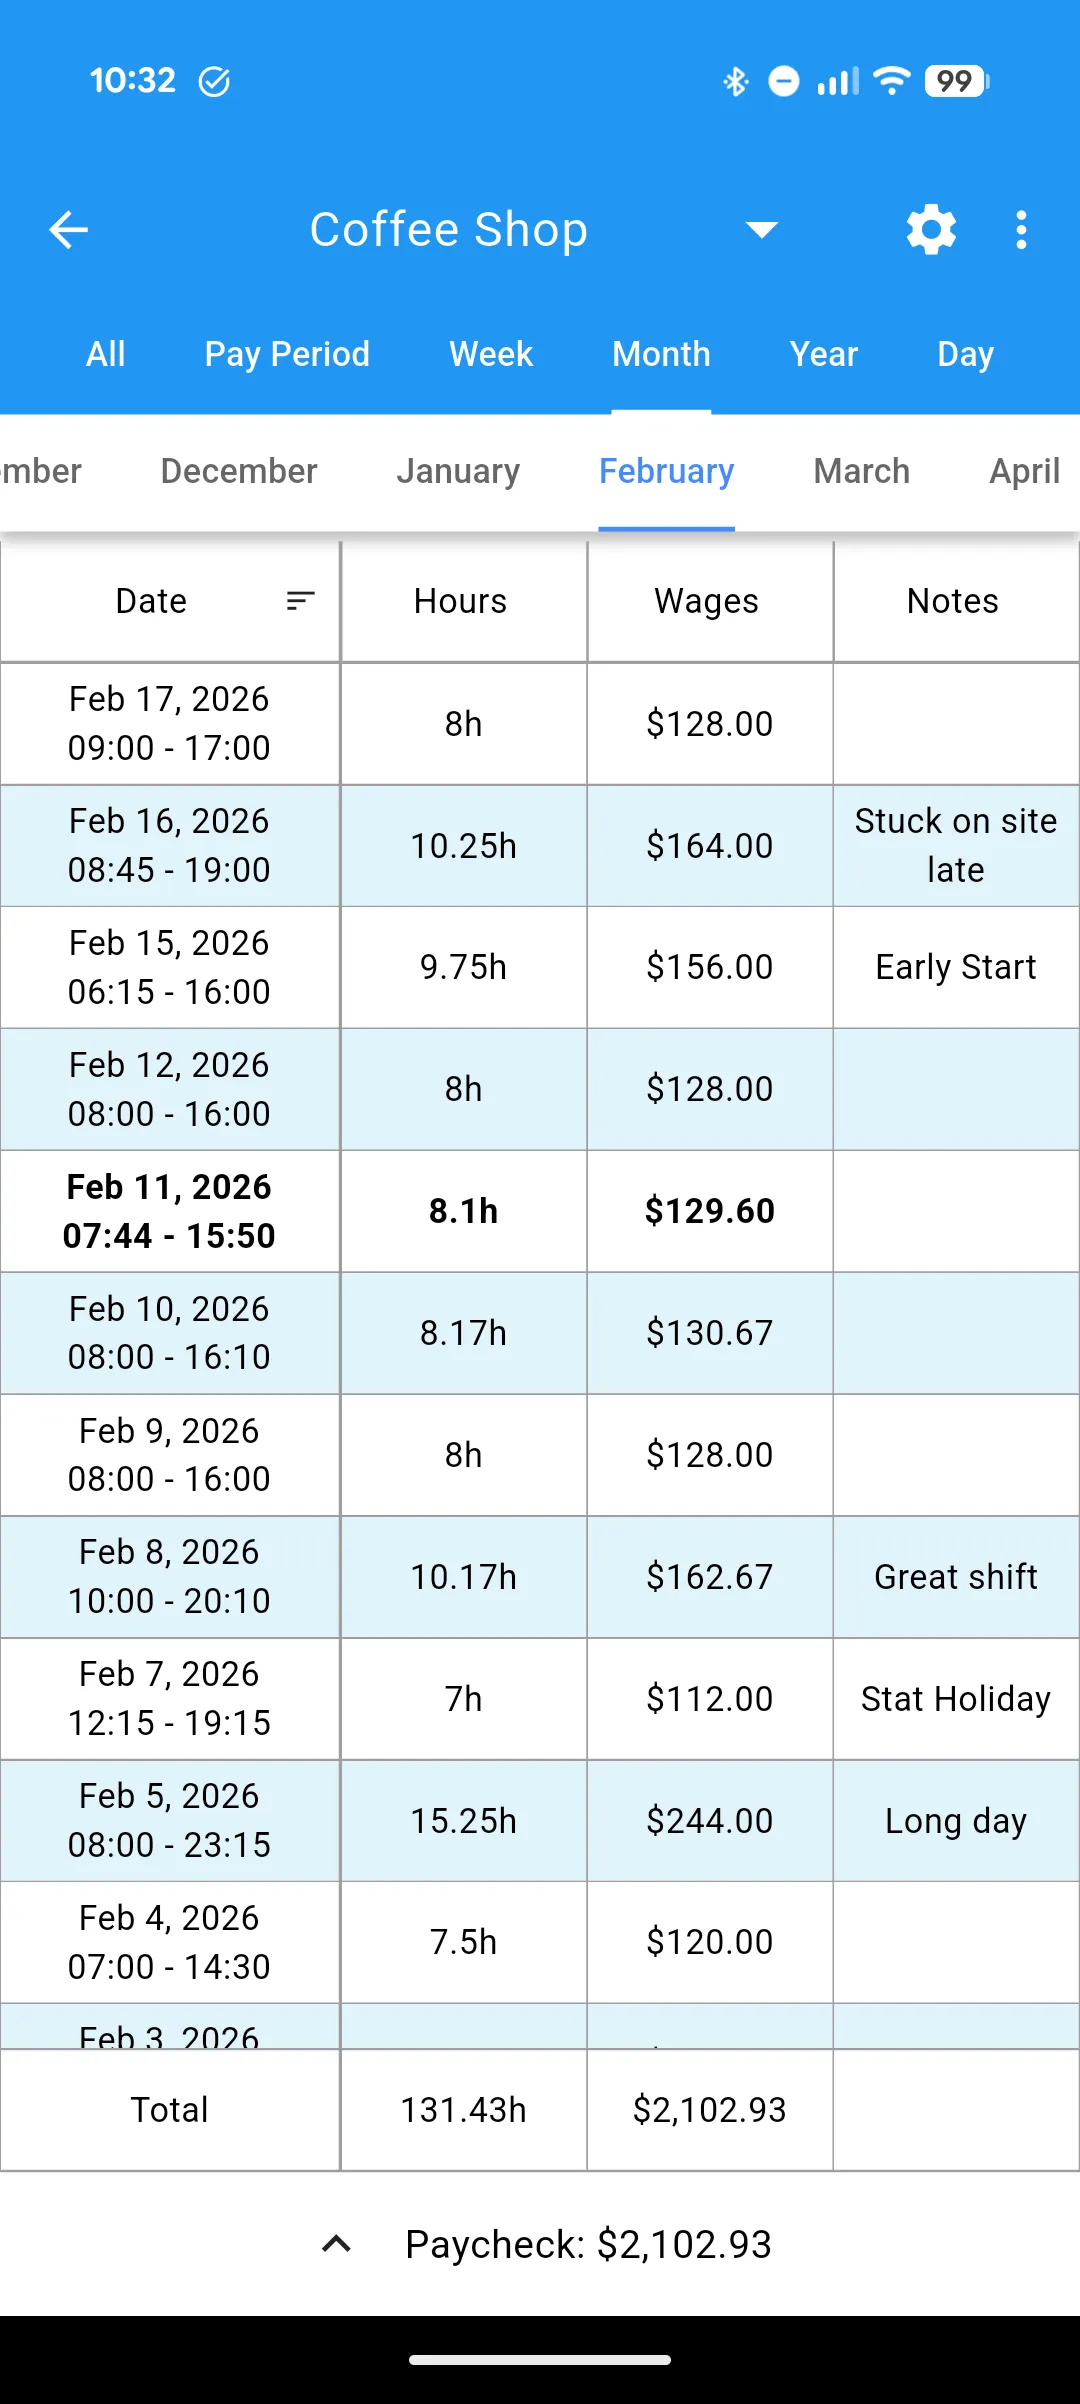Open the Coffee Shop job dropdown

pyautogui.click(x=763, y=229)
